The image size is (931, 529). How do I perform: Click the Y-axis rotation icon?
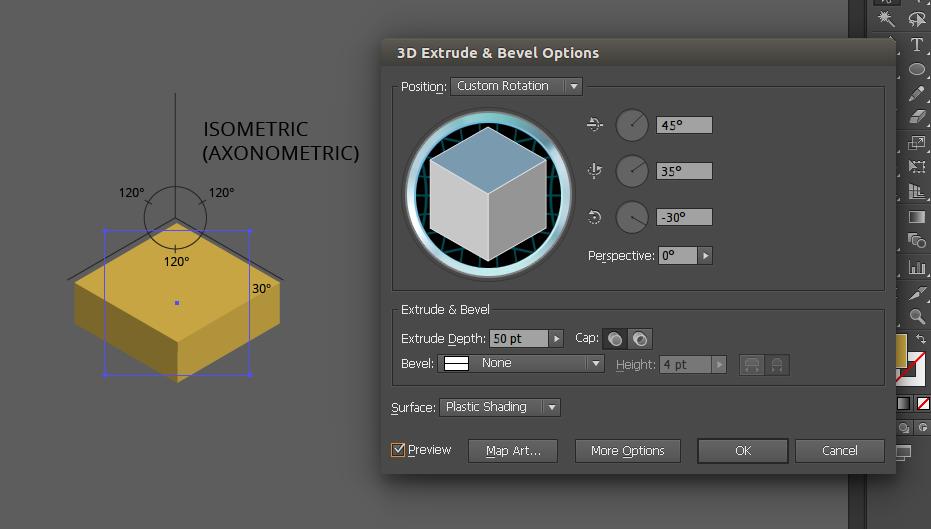(x=594, y=171)
